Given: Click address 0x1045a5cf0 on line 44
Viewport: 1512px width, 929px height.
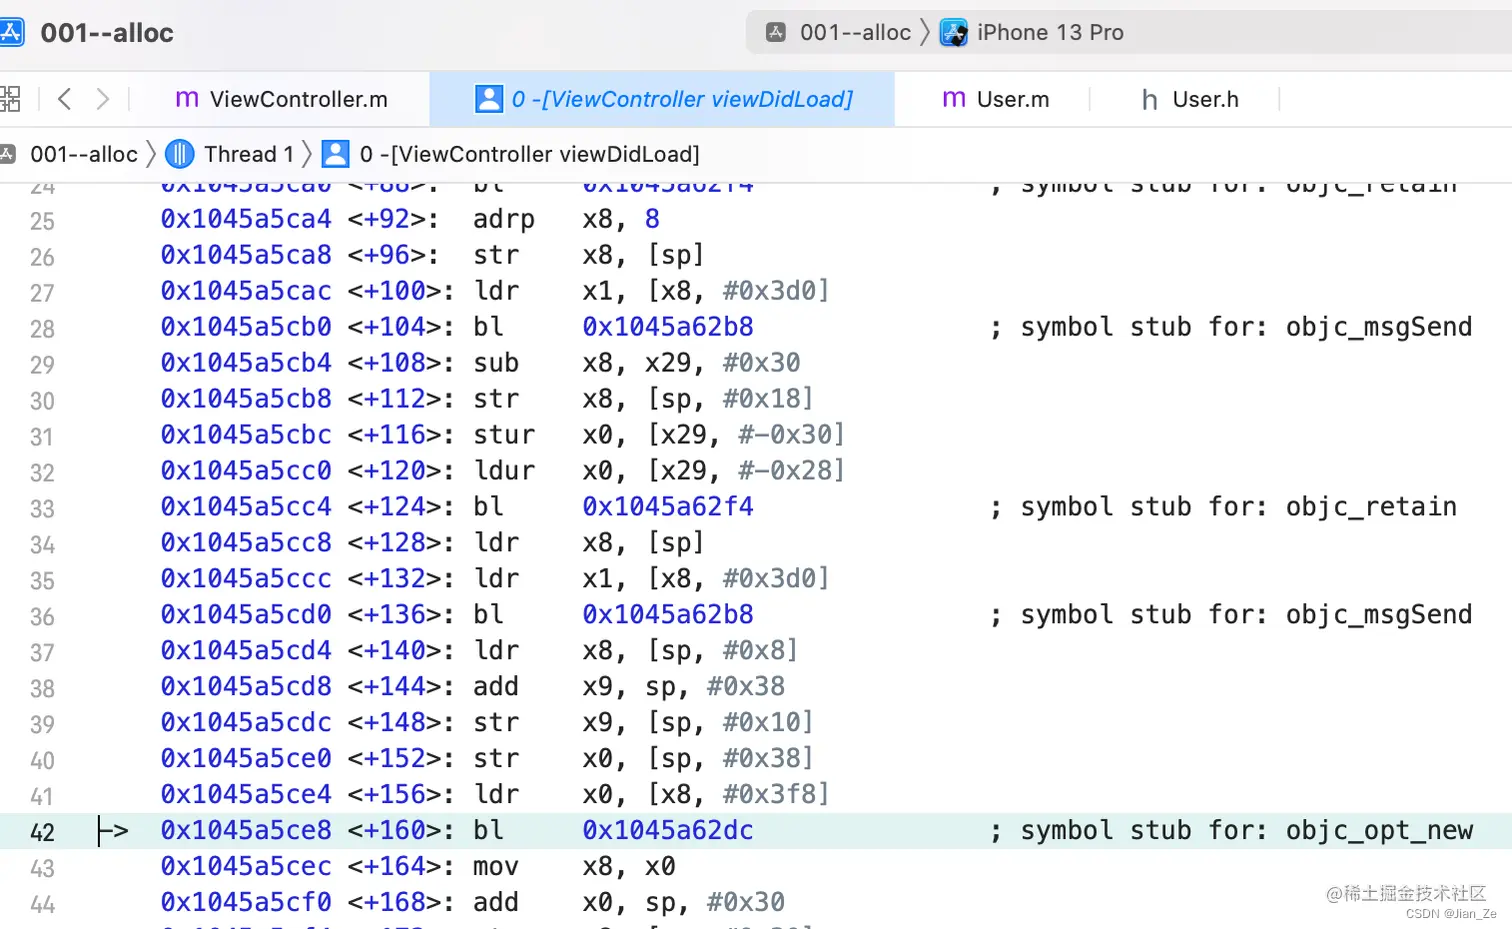Looking at the screenshot, I should (246, 902).
